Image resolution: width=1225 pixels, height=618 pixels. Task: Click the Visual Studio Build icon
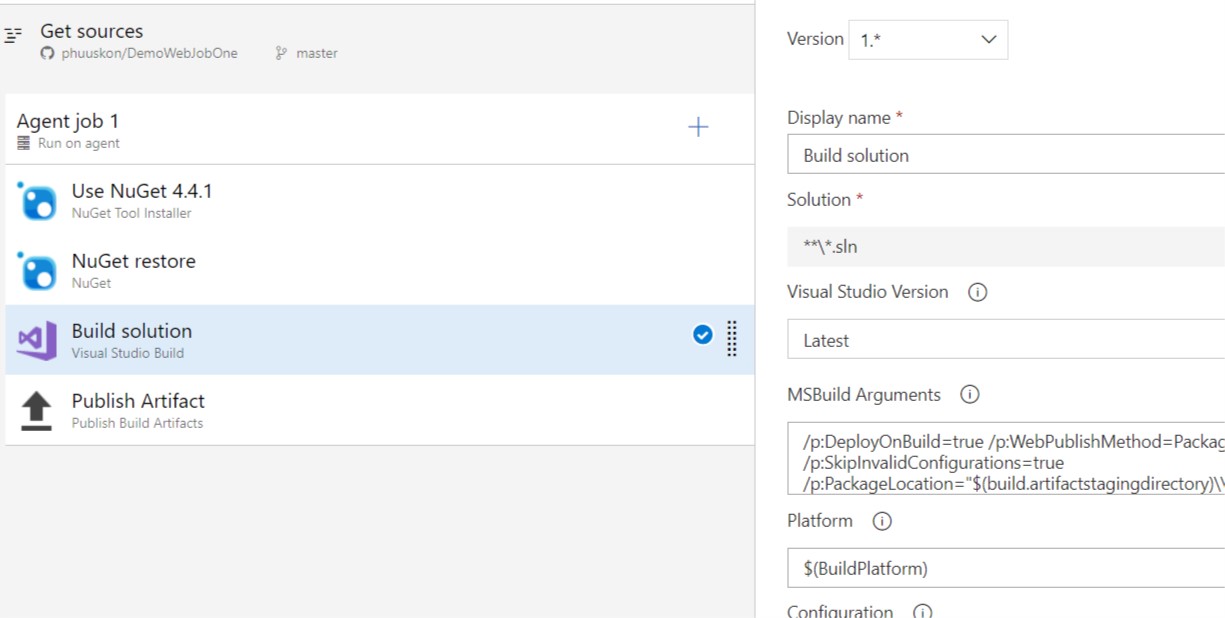37,340
